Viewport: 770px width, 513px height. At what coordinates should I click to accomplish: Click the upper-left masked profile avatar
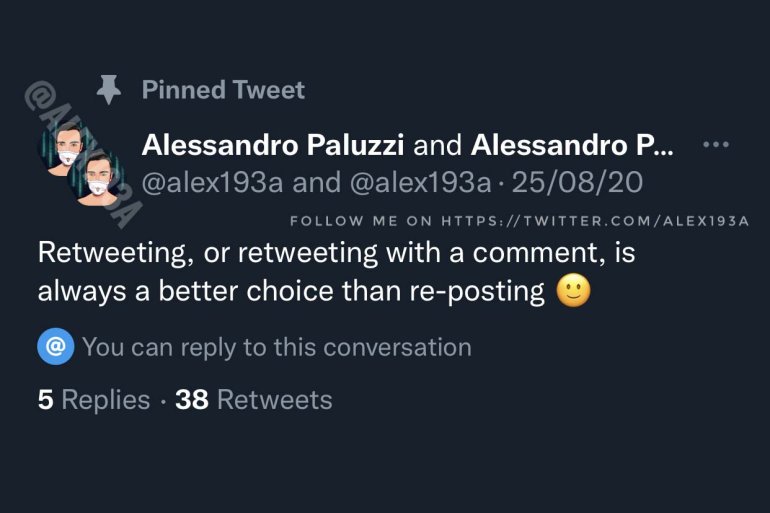[67, 152]
